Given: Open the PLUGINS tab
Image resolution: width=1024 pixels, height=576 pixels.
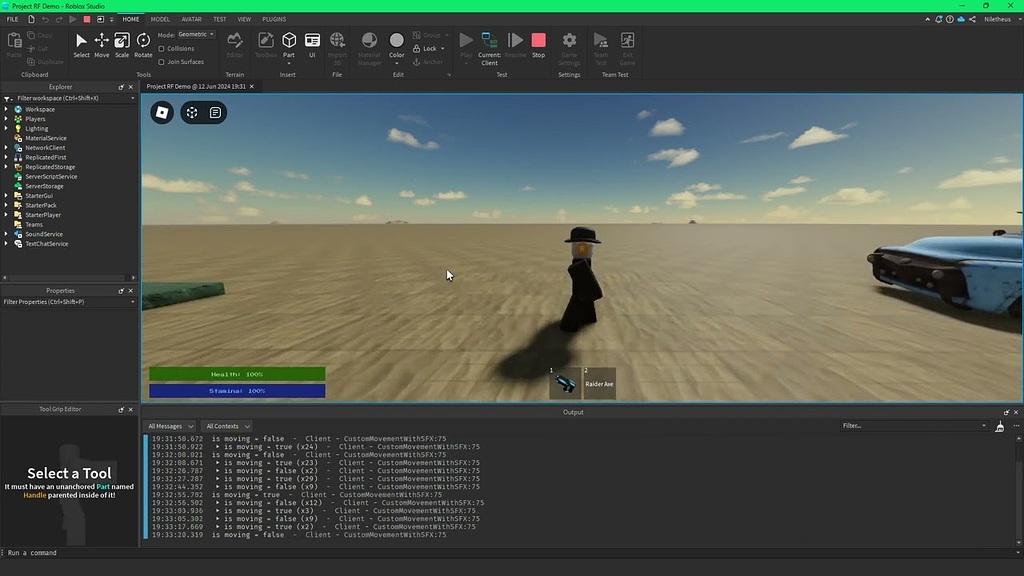Looking at the screenshot, I should click(x=272, y=18).
